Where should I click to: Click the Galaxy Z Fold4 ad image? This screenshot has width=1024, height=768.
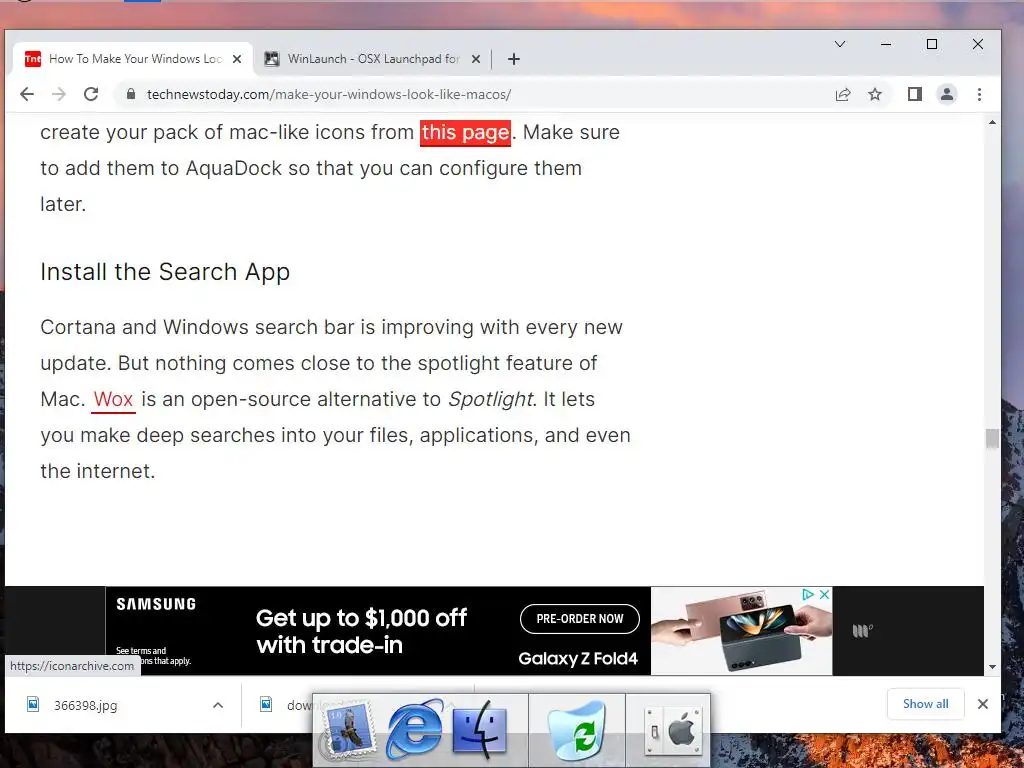pos(742,631)
